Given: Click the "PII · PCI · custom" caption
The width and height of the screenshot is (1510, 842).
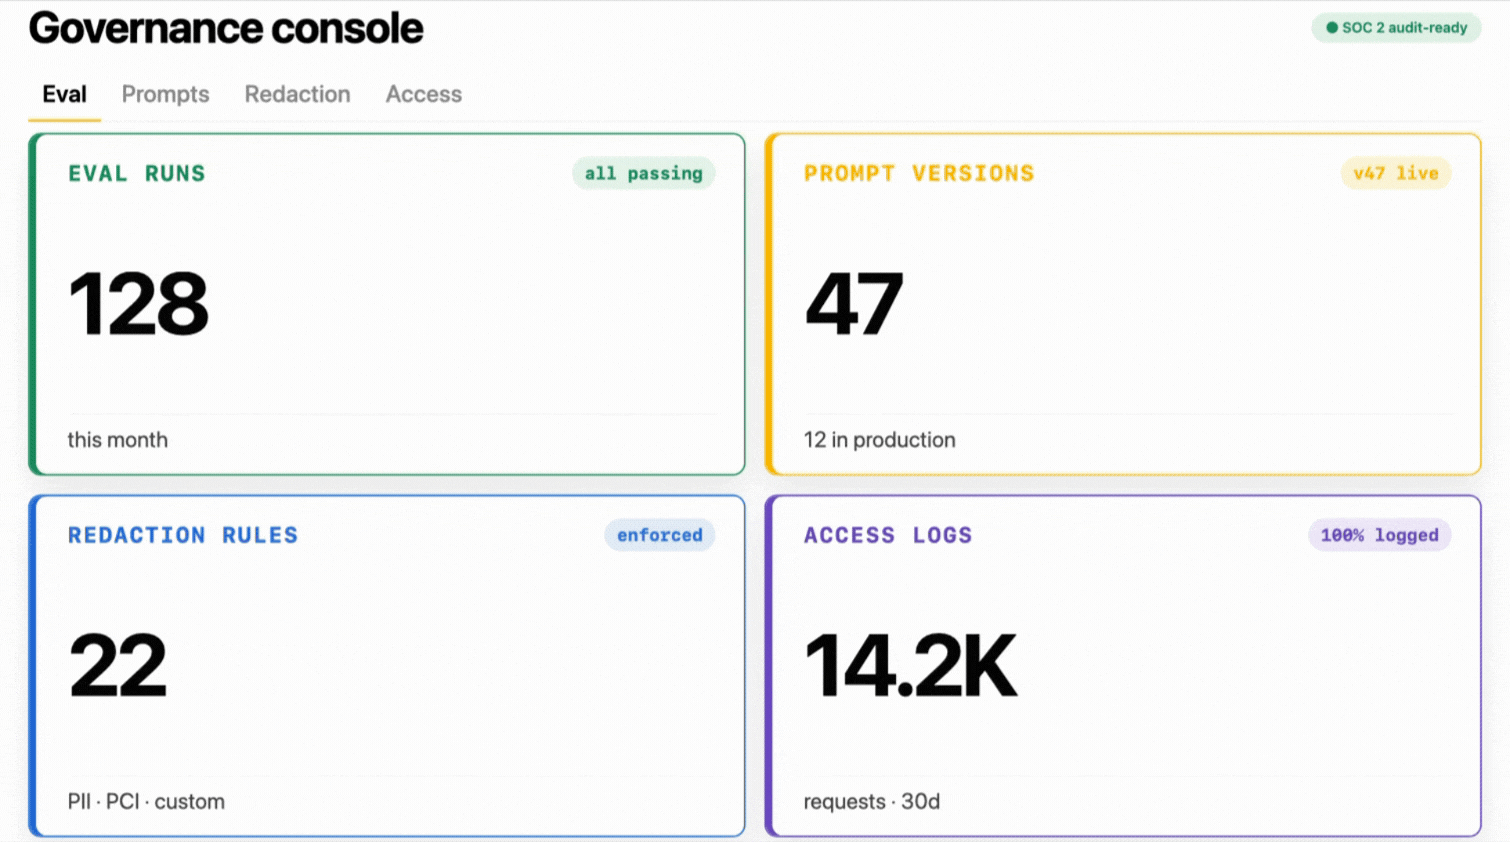Looking at the screenshot, I should point(146,802).
